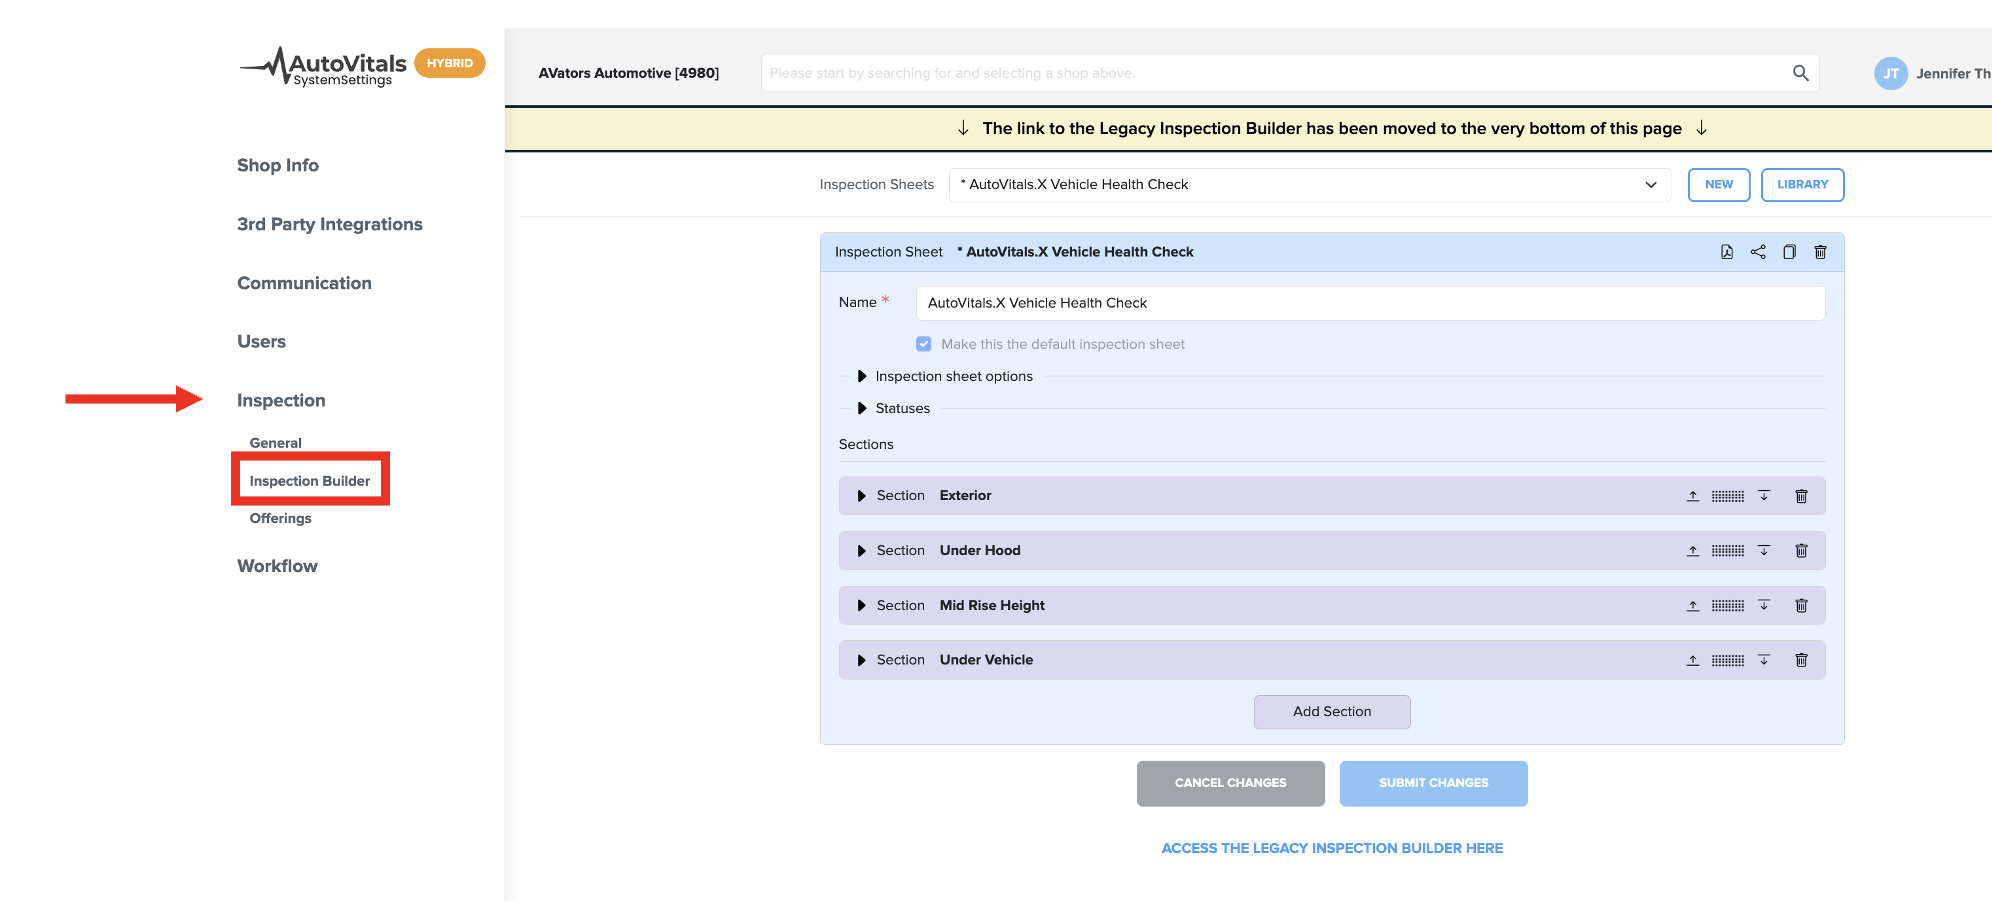This screenshot has height=904, width=1992.
Task: Toggle the default inspection sheet checkbox
Action: (x=924, y=344)
